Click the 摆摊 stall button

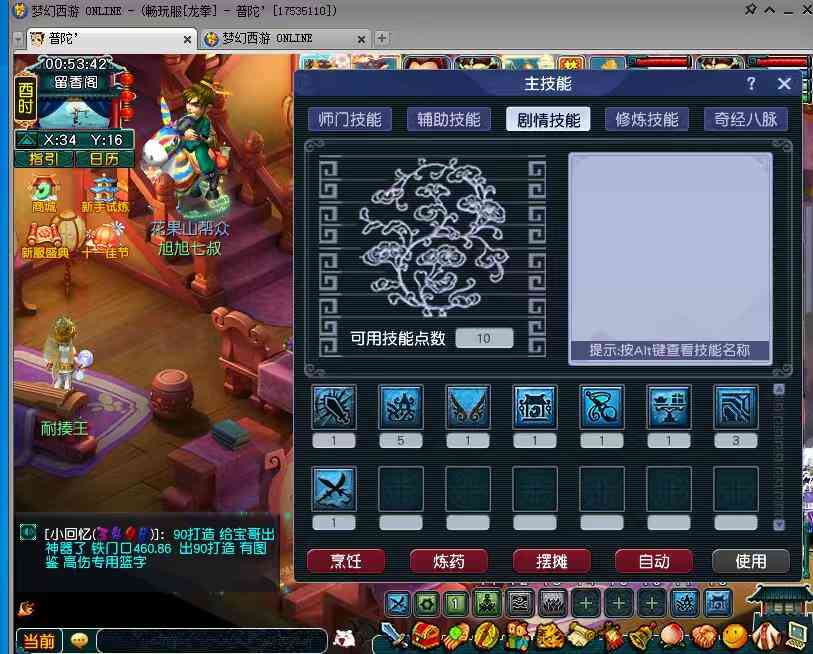click(551, 561)
